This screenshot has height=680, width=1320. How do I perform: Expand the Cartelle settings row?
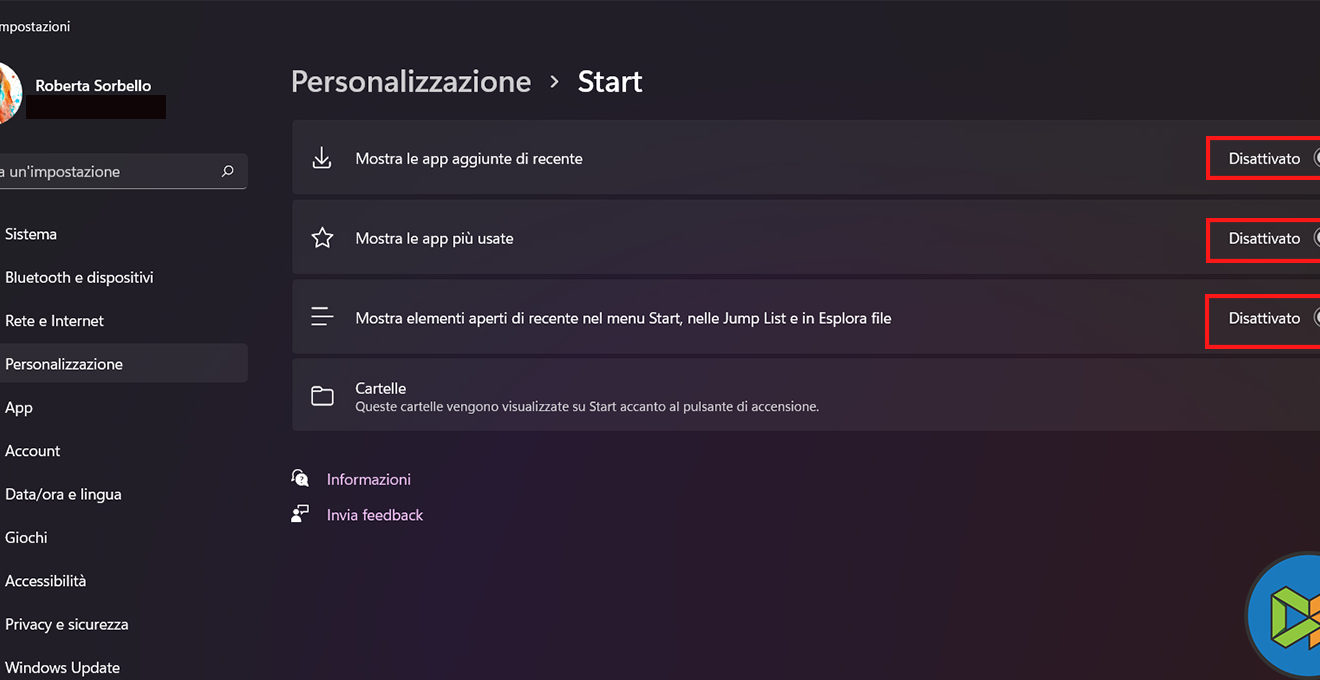click(x=800, y=396)
